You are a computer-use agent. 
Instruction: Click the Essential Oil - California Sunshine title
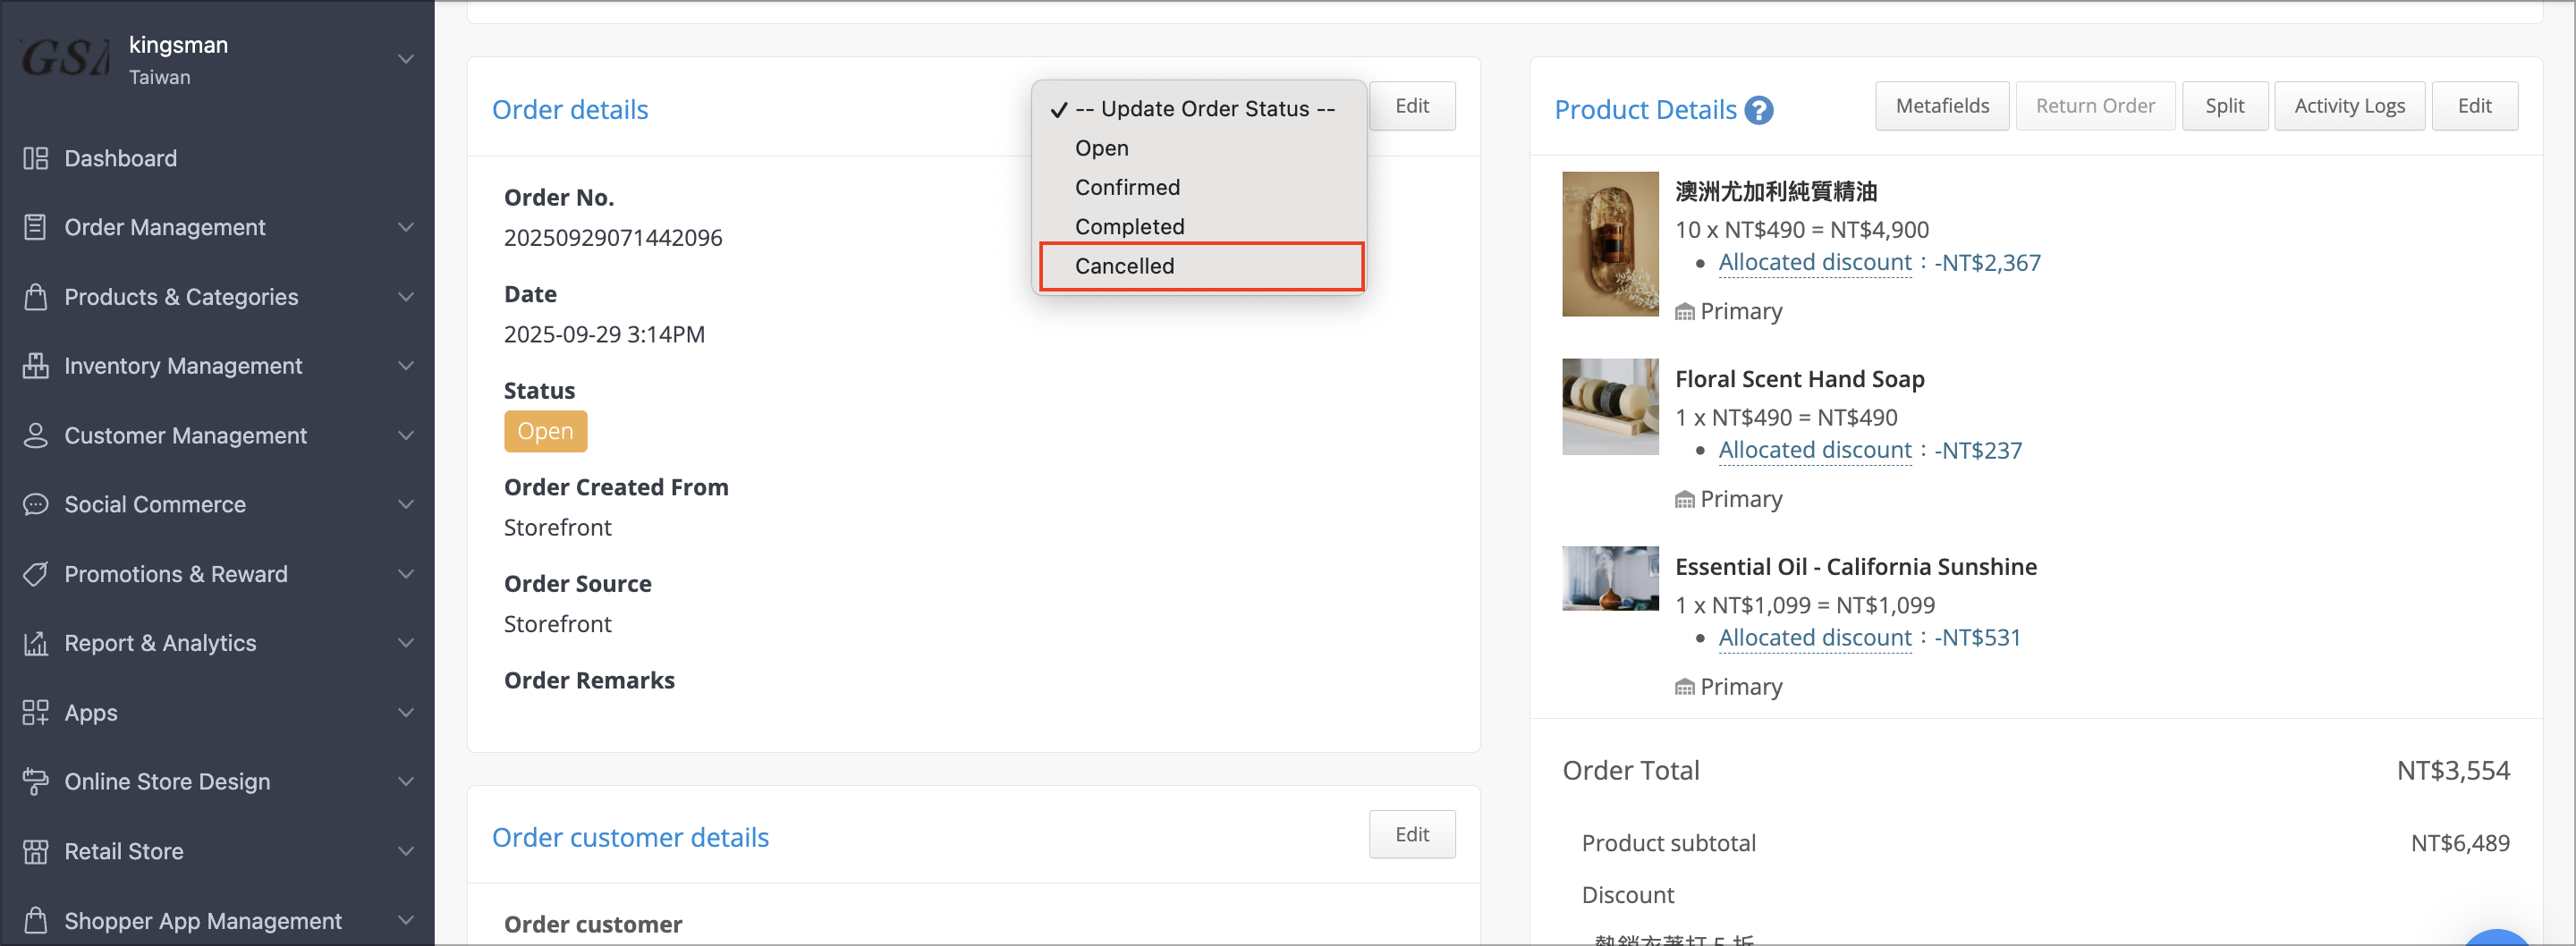pyautogui.click(x=1855, y=567)
